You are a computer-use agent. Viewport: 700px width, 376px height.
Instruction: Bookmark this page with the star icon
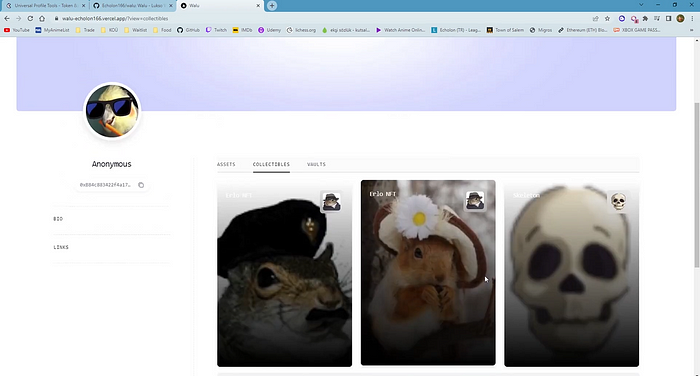607,18
